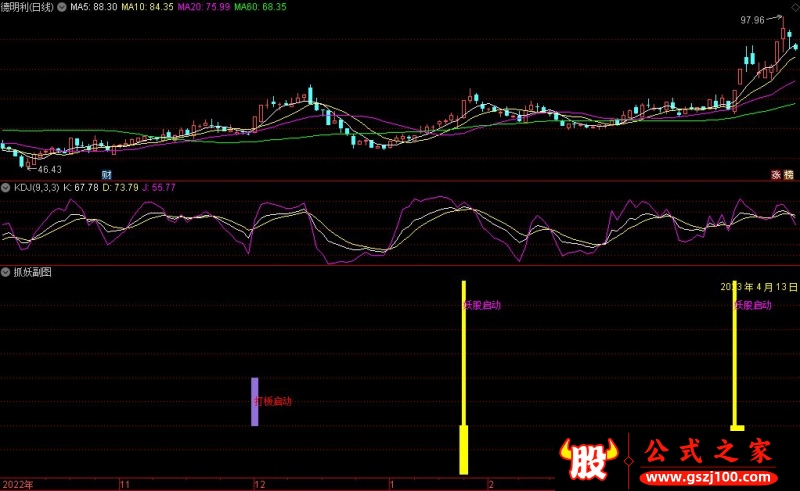
Task: Jump to the 2022年 timeline marker
Action: [x=17, y=484]
